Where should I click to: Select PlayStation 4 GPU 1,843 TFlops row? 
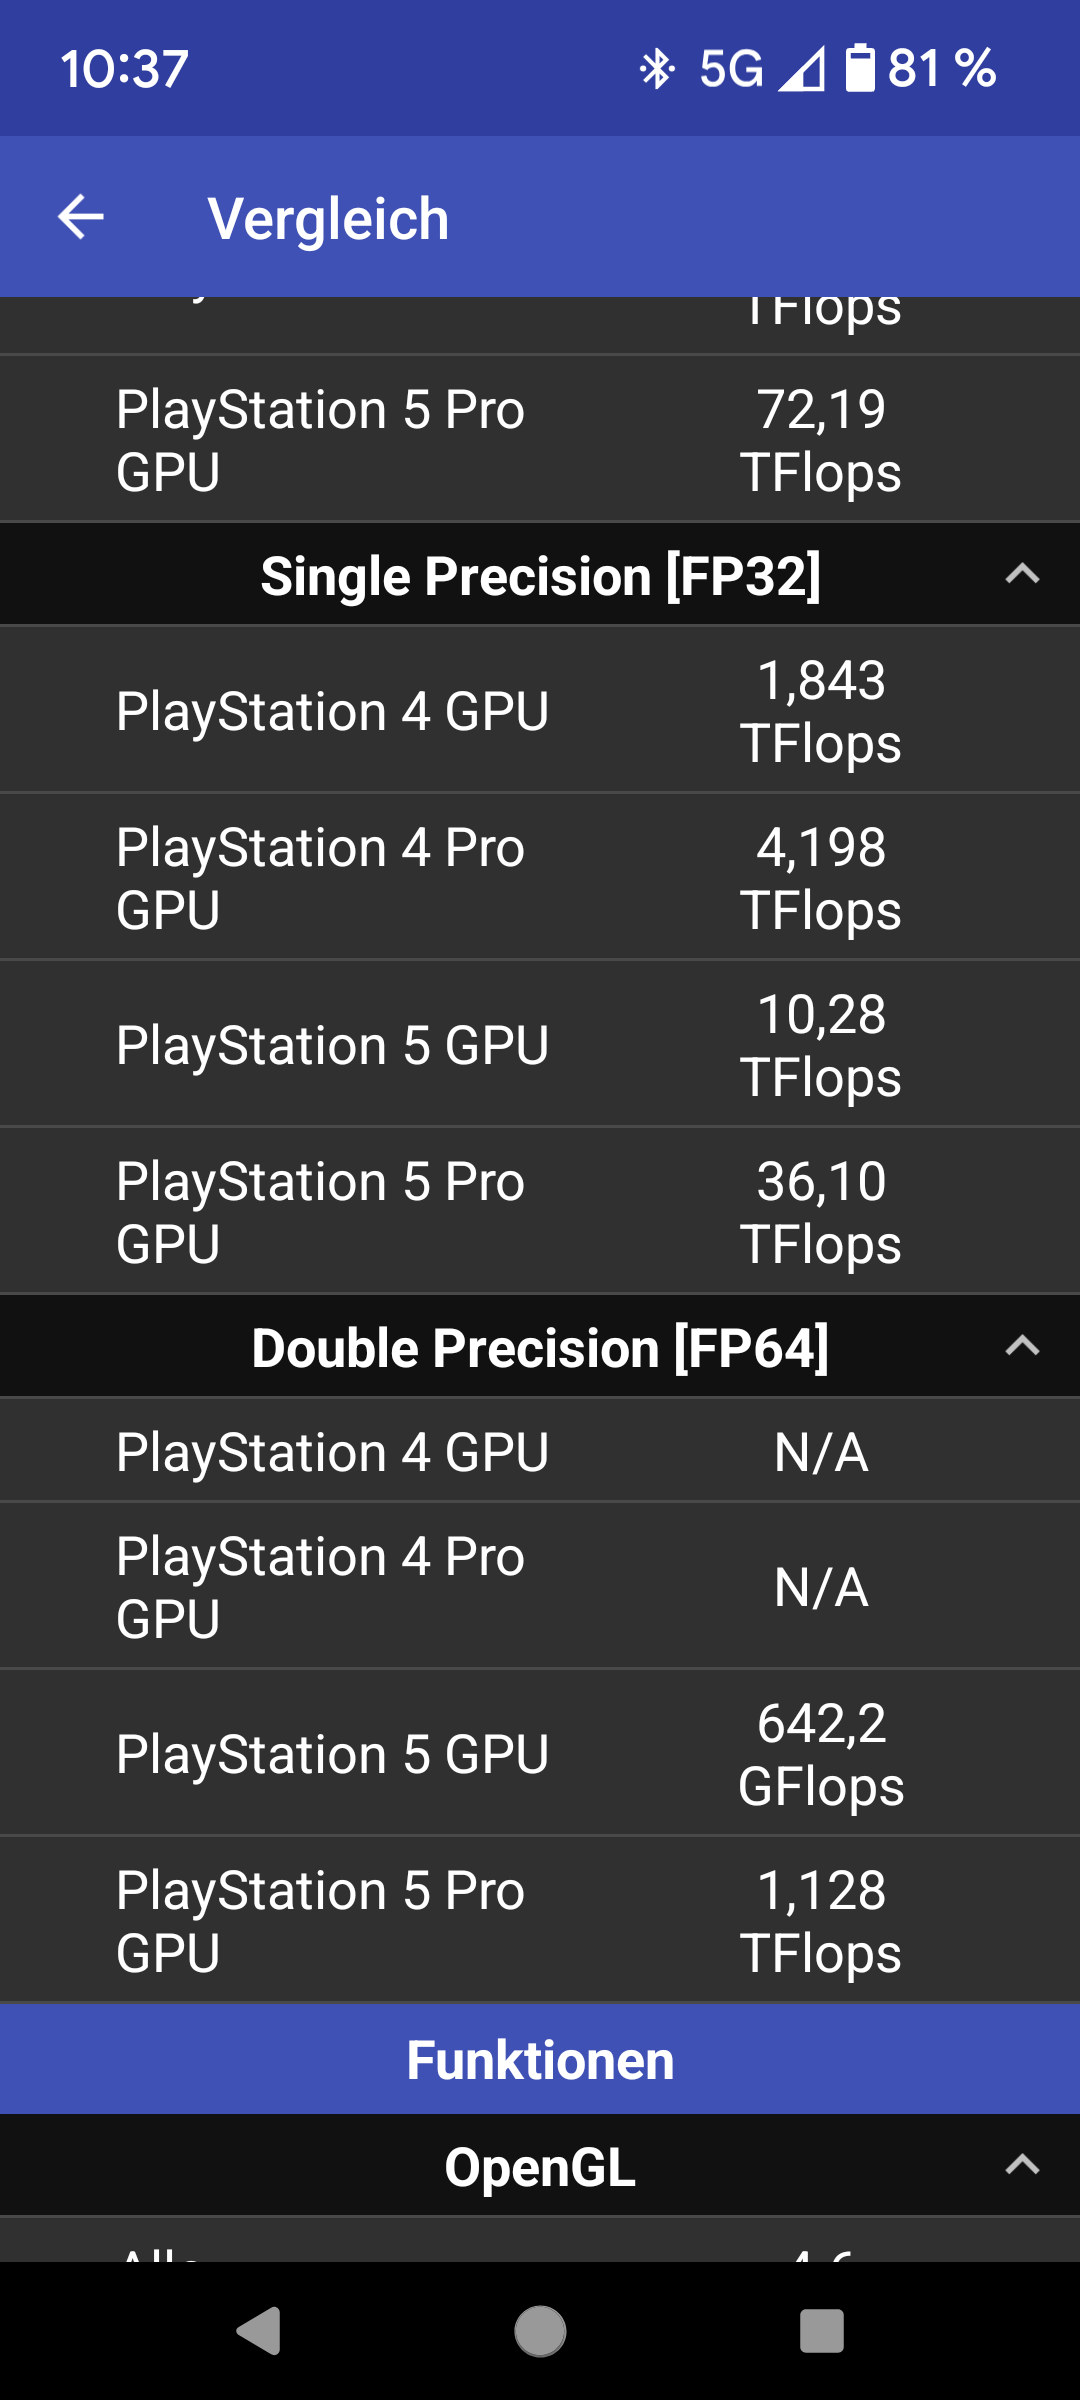540,711
